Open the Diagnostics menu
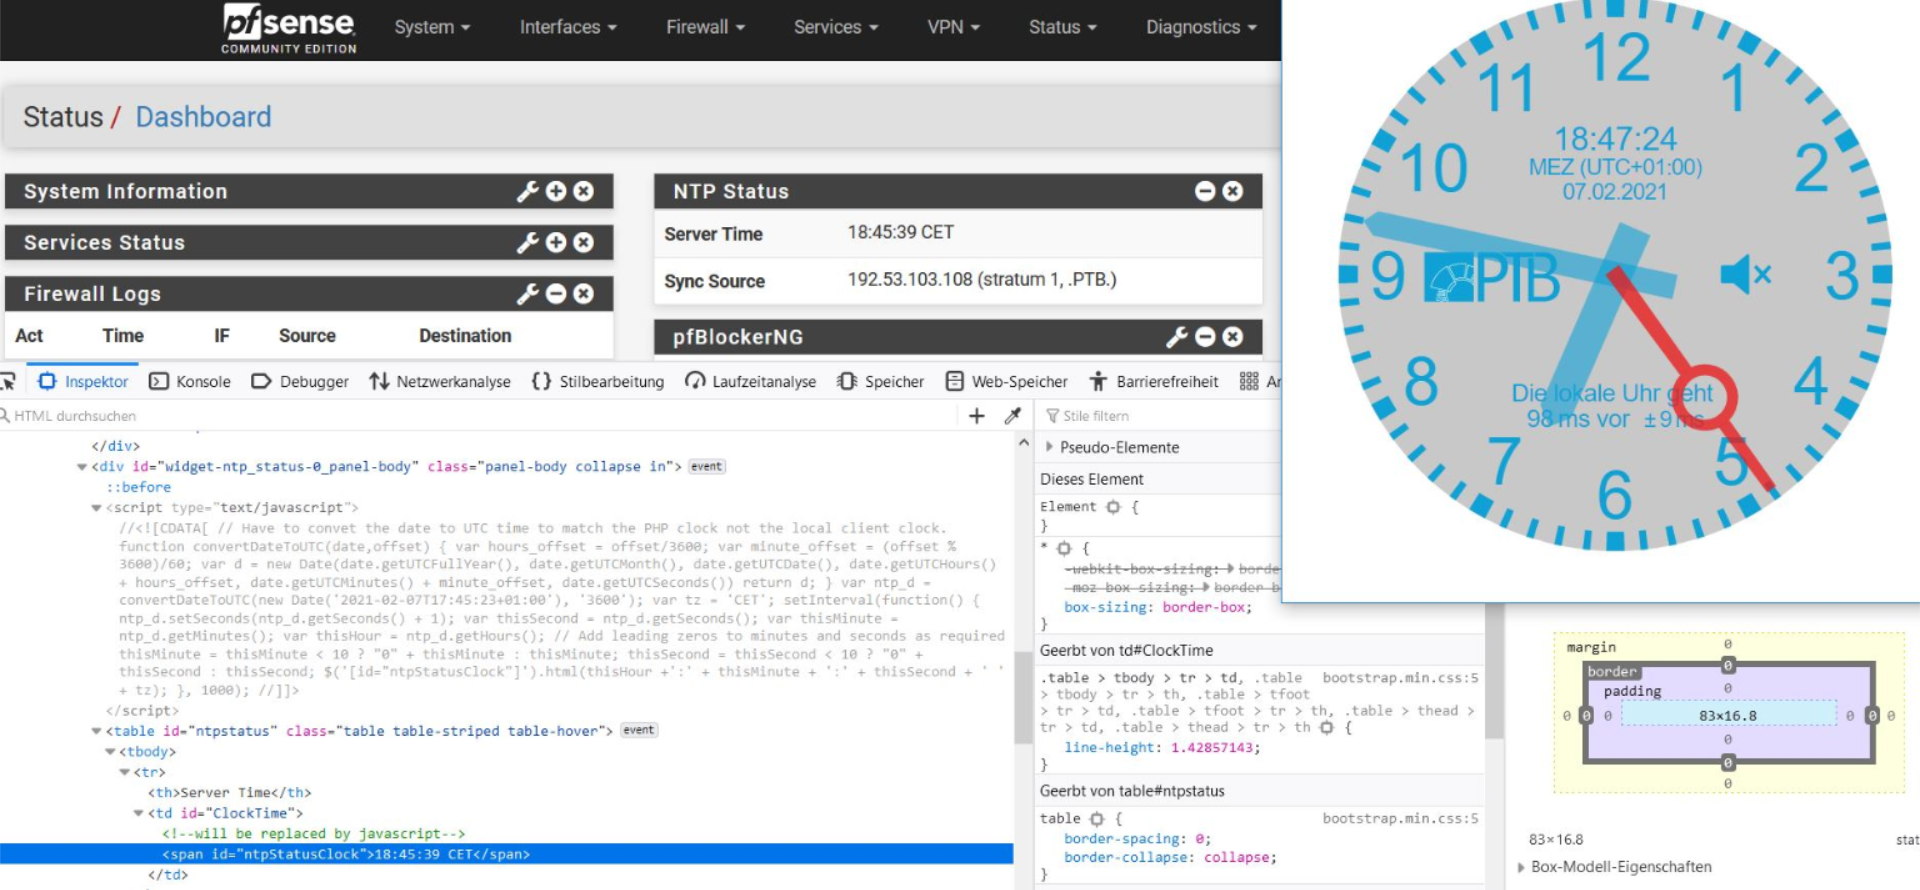 [1201, 27]
